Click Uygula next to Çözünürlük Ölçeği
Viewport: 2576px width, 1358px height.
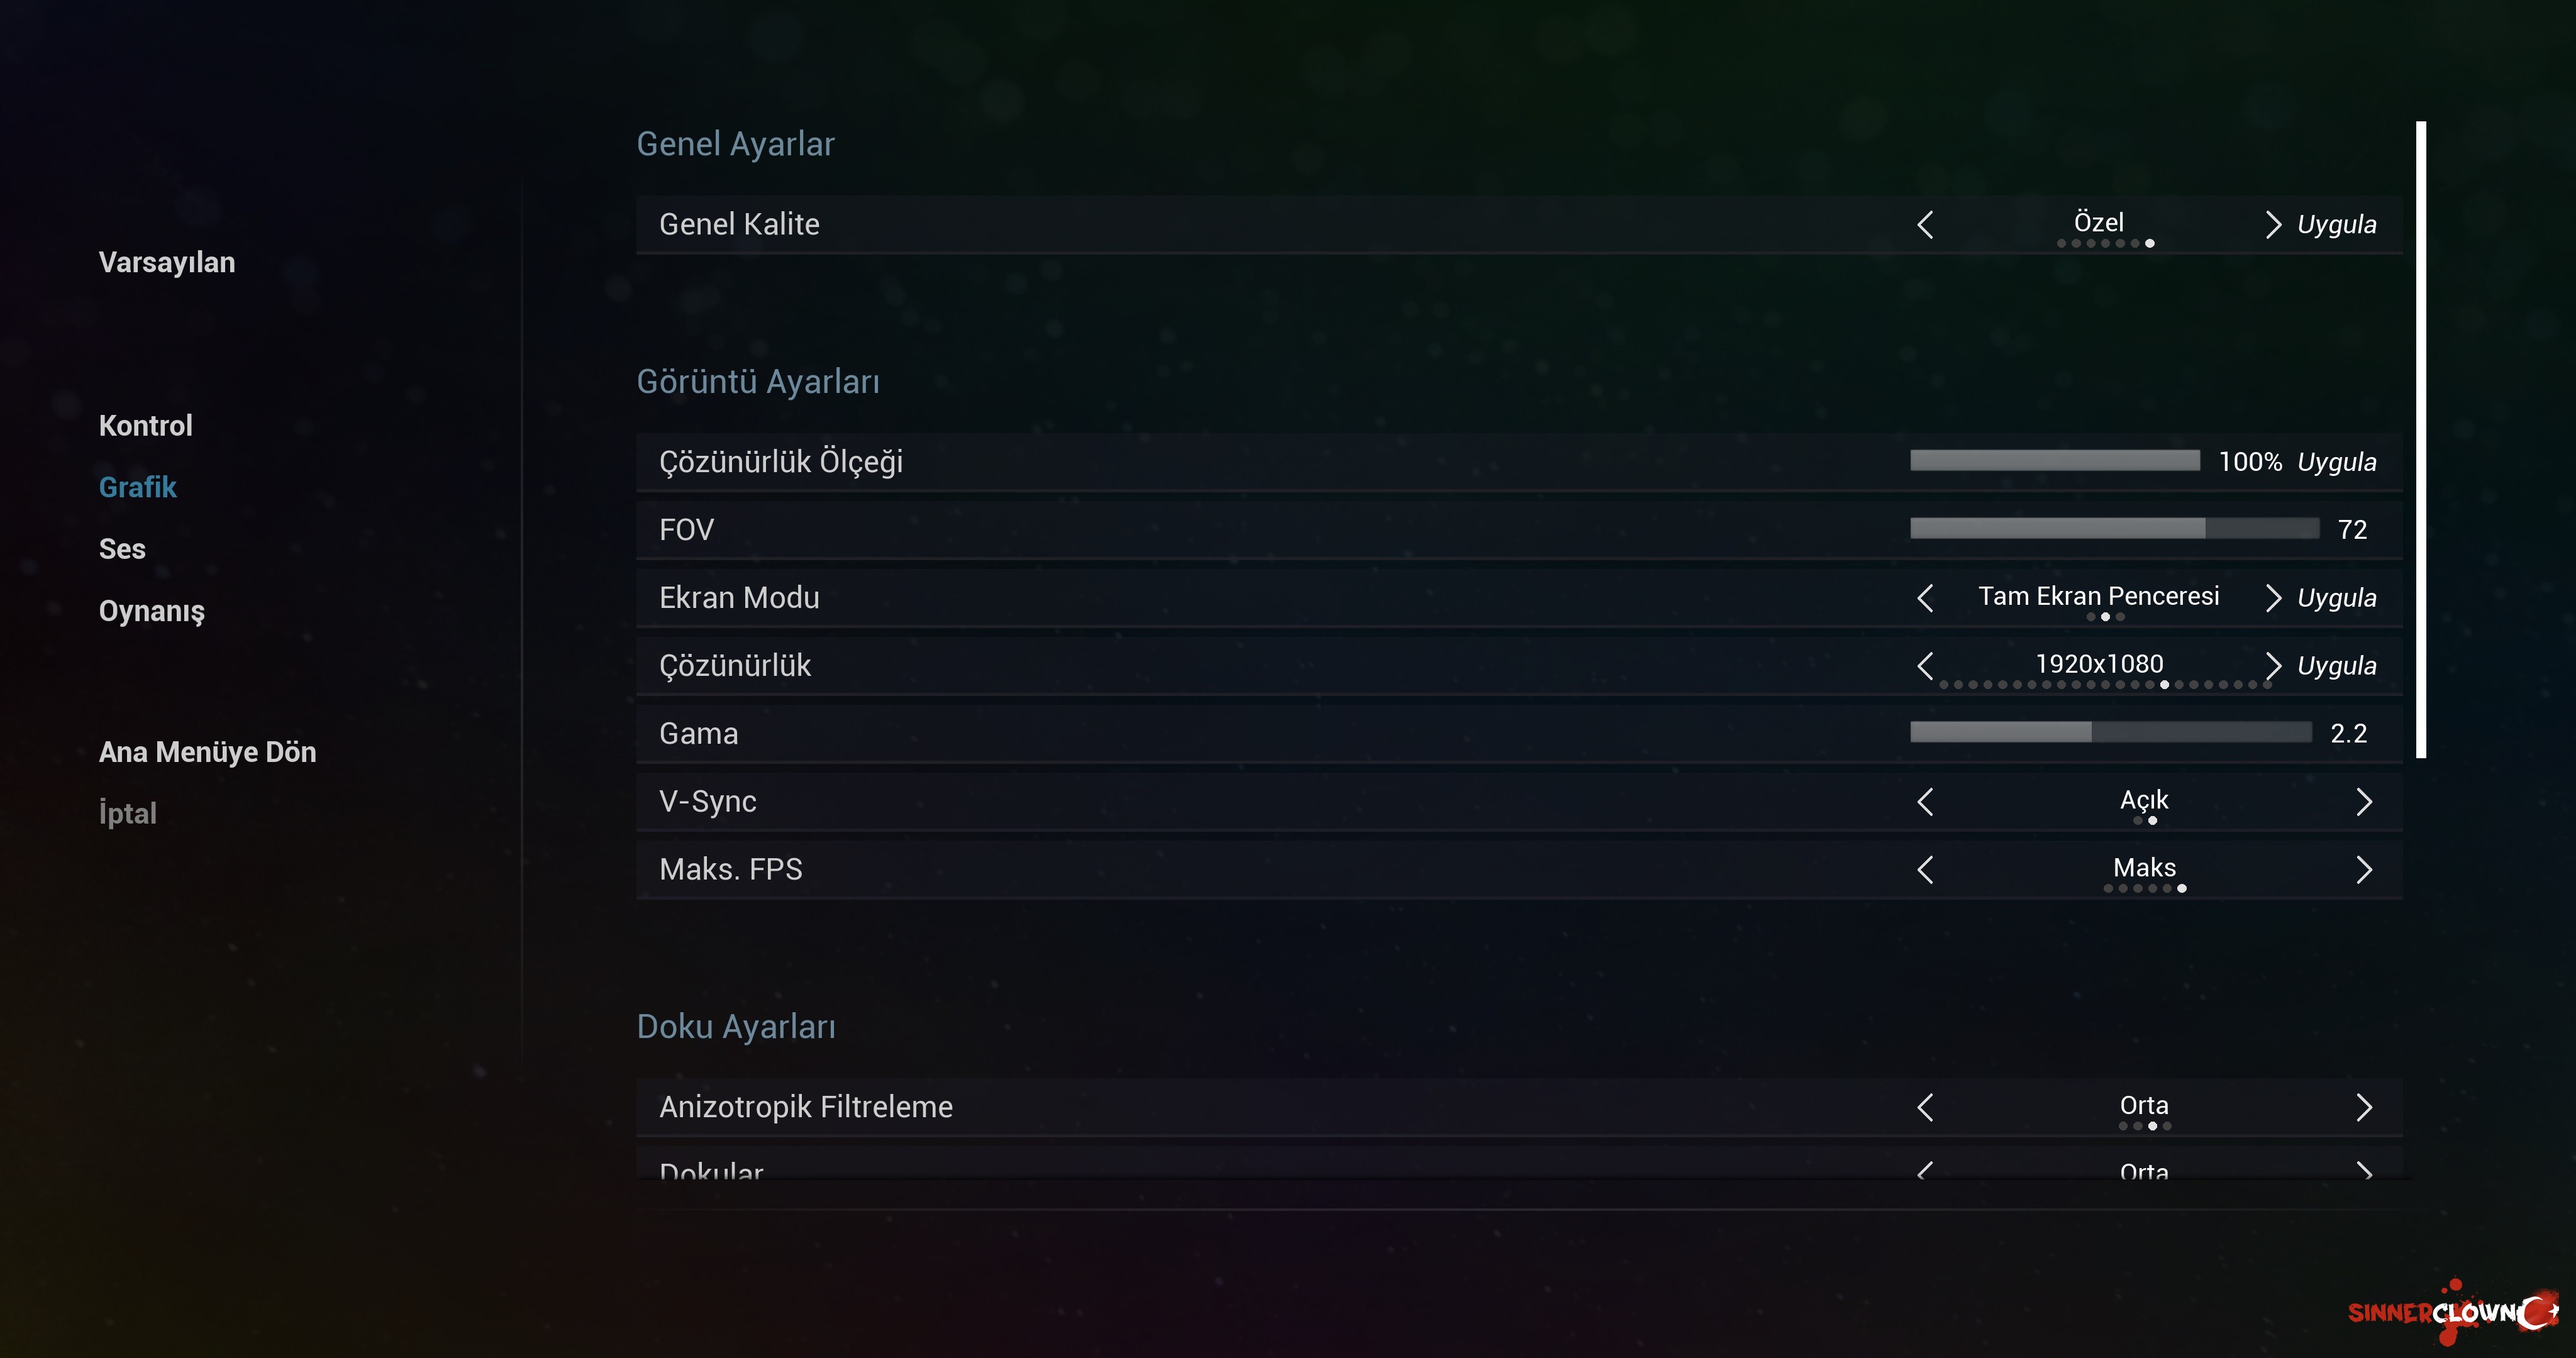click(2336, 462)
